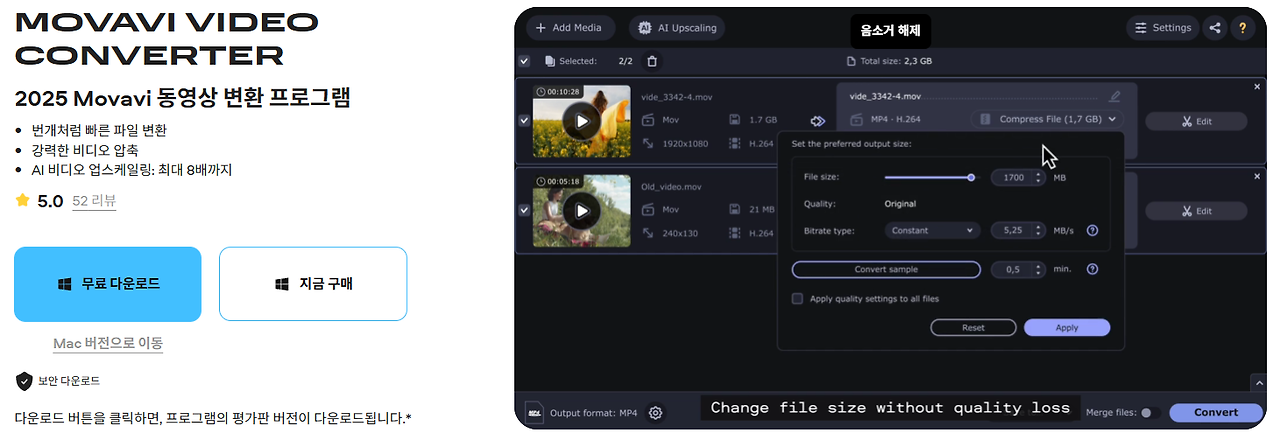Click the resolution icon beside 1920x1080

(x=647, y=143)
